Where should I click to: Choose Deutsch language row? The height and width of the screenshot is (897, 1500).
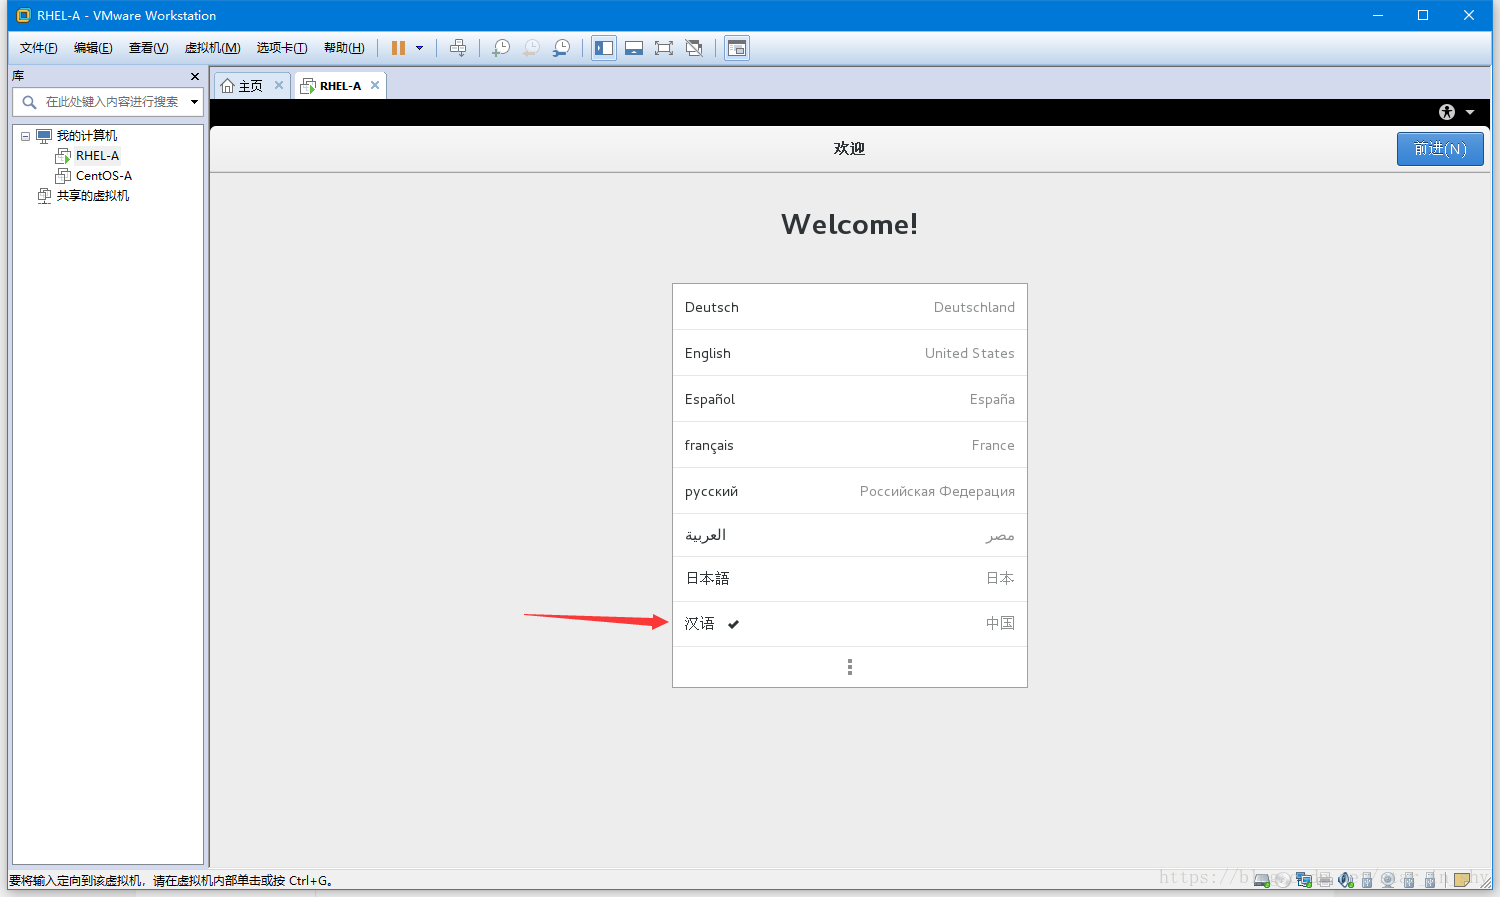coord(850,307)
